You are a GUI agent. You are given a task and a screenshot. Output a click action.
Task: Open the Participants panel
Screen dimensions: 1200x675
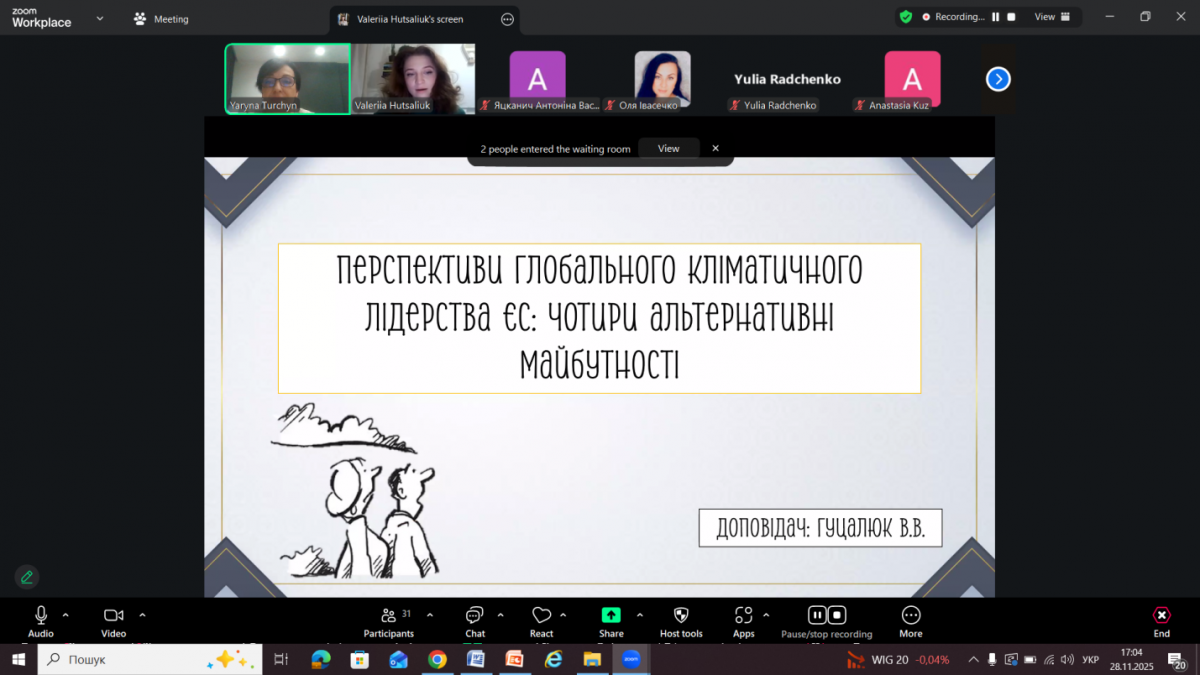(389, 617)
